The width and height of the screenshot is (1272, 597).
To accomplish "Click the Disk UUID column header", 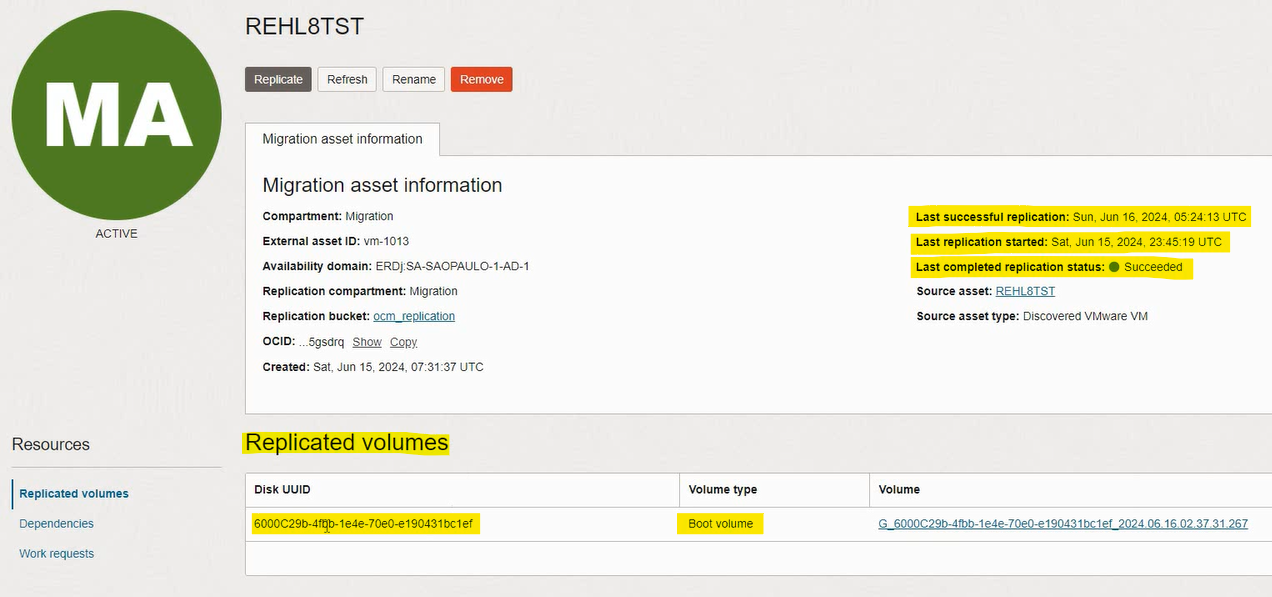I will coord(281,490).
